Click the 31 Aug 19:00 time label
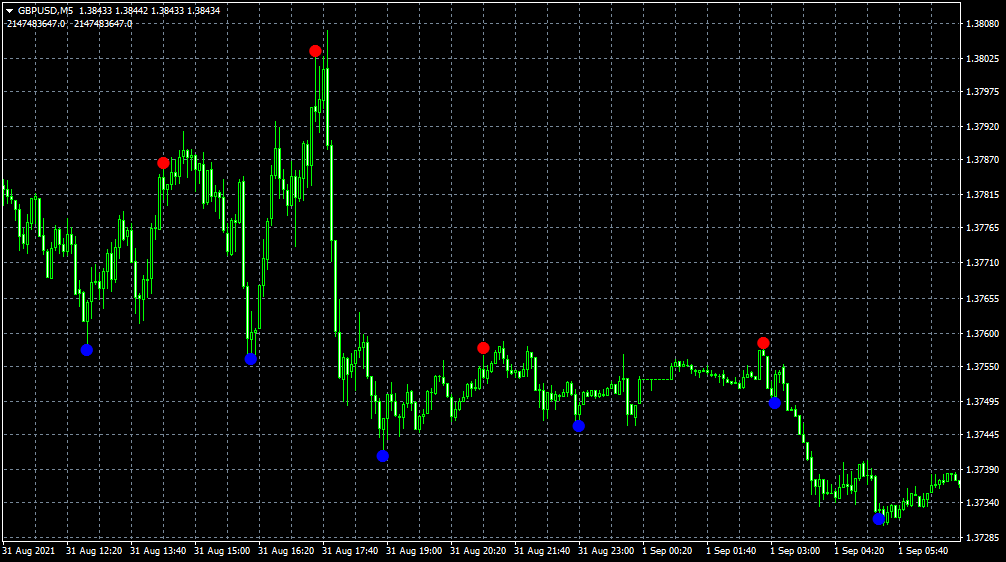Screen dimensions: 1006x562 (414, 550)
